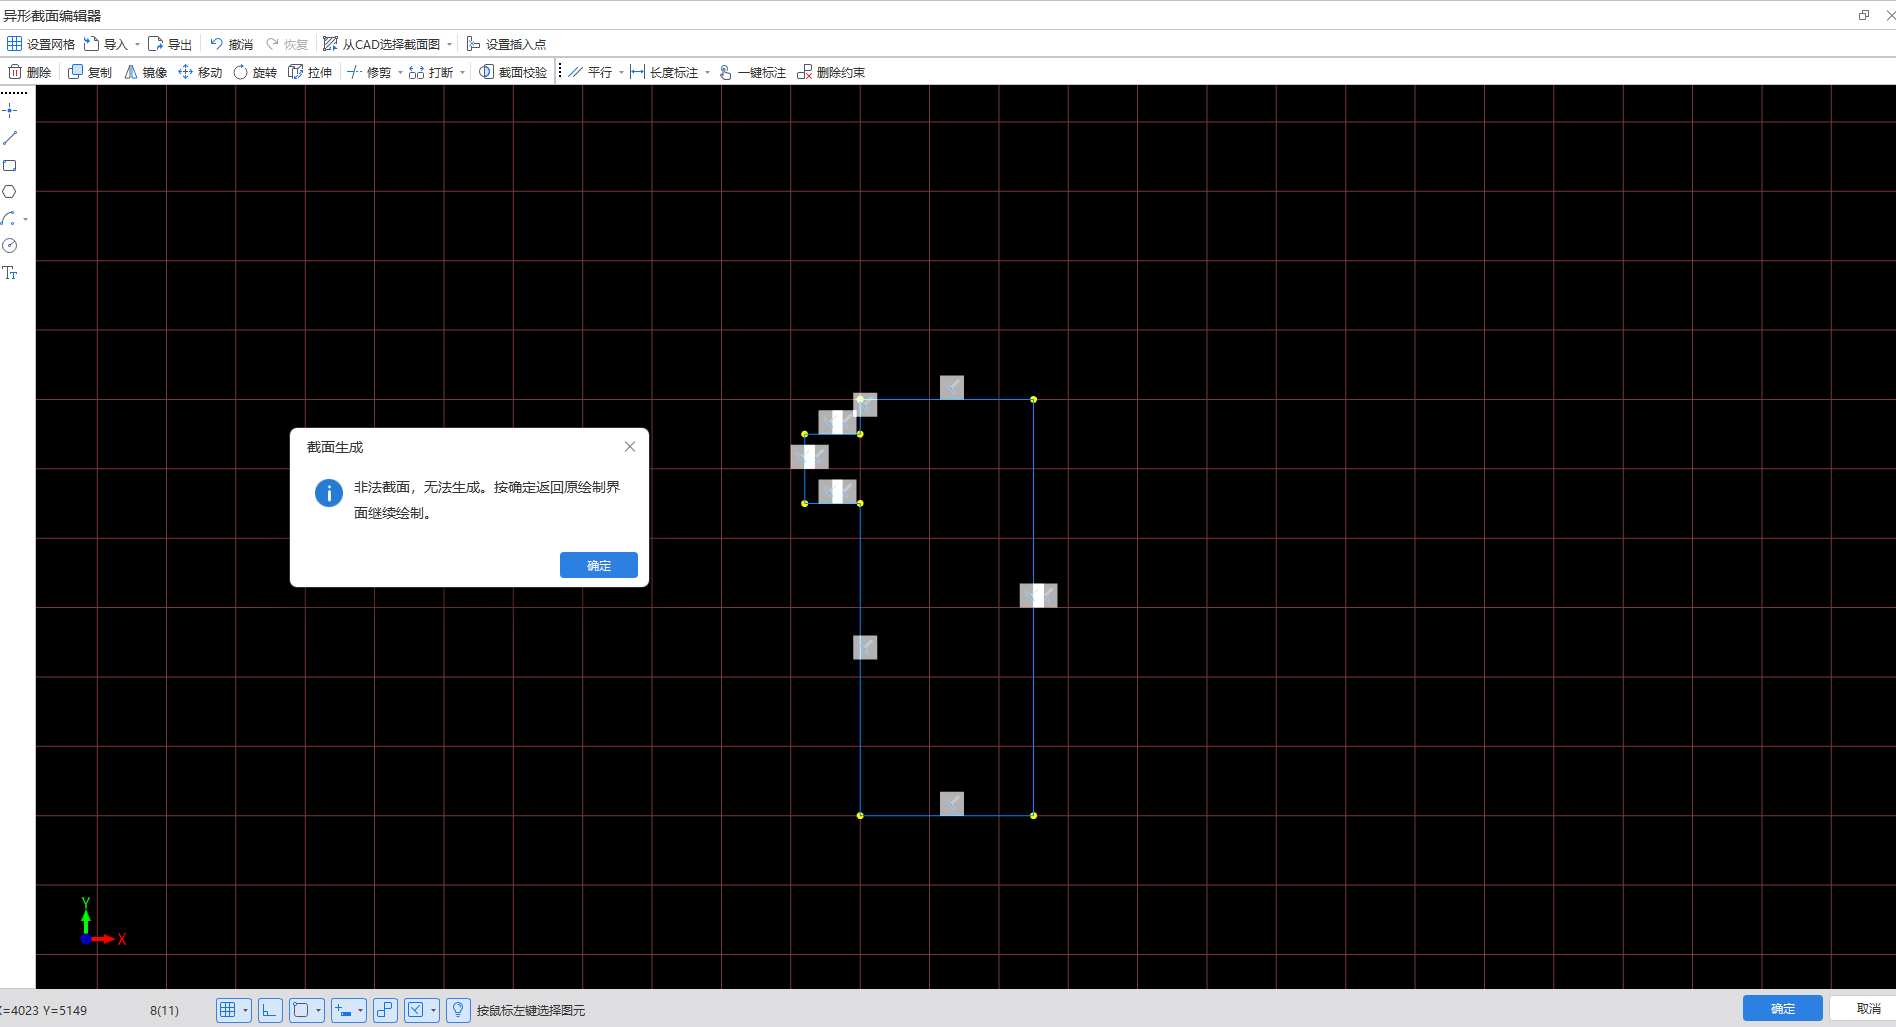Open grid display dropdown in status bar

[x=245, y=1010]
